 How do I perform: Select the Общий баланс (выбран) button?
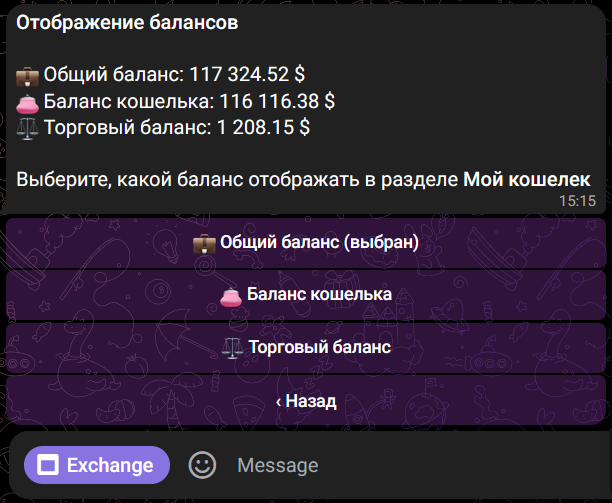(305, 242)
